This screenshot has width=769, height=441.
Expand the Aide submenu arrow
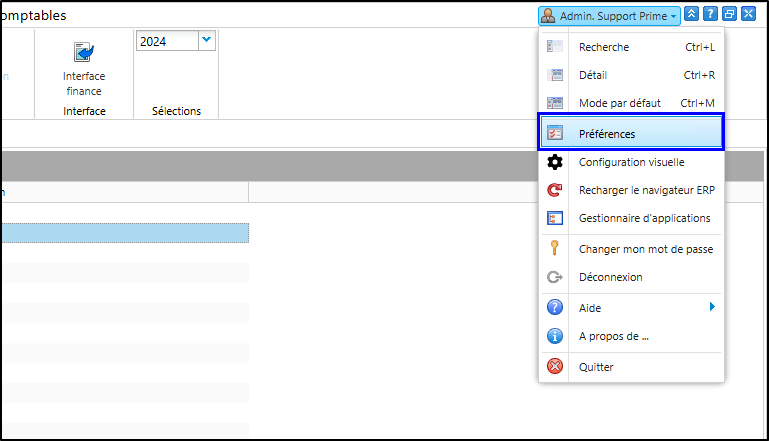point(712,307)
